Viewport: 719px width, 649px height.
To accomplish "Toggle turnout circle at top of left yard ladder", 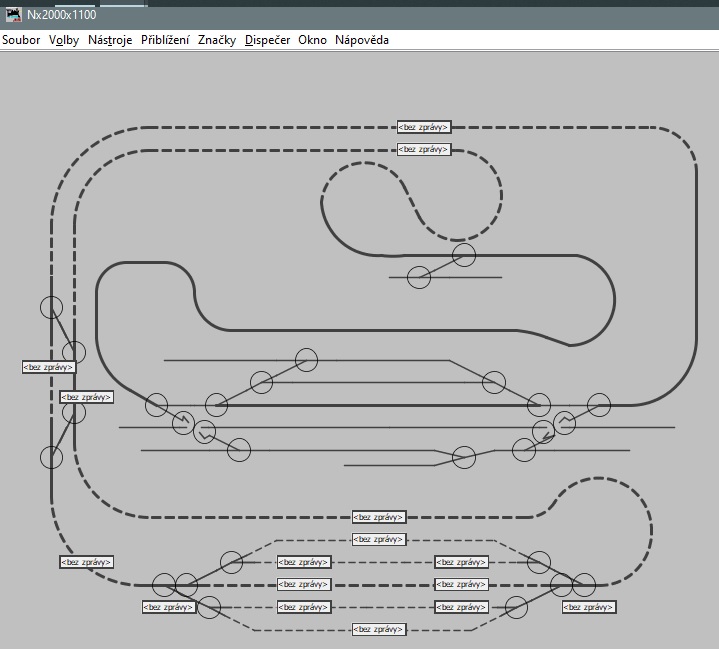I will 306,359.
